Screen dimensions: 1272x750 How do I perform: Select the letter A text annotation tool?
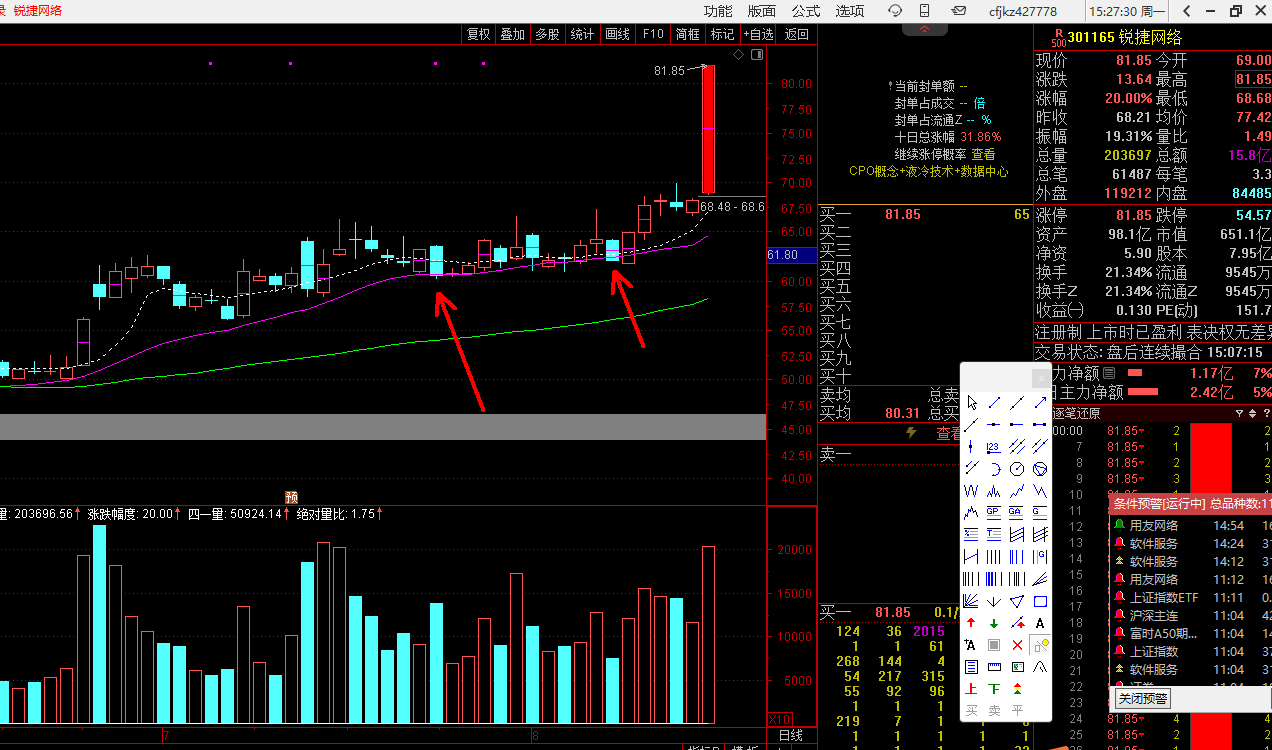[1040, 623]
